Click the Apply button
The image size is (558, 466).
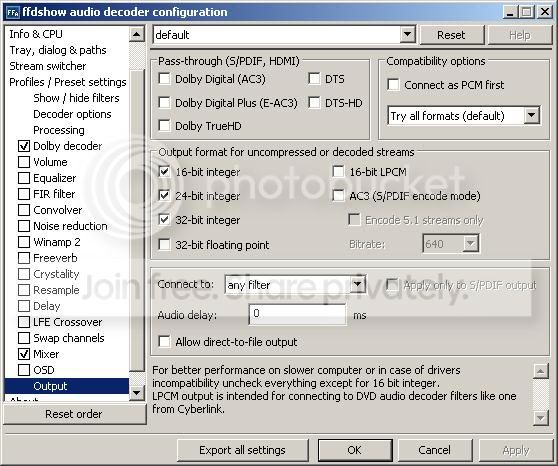point(516,450)
